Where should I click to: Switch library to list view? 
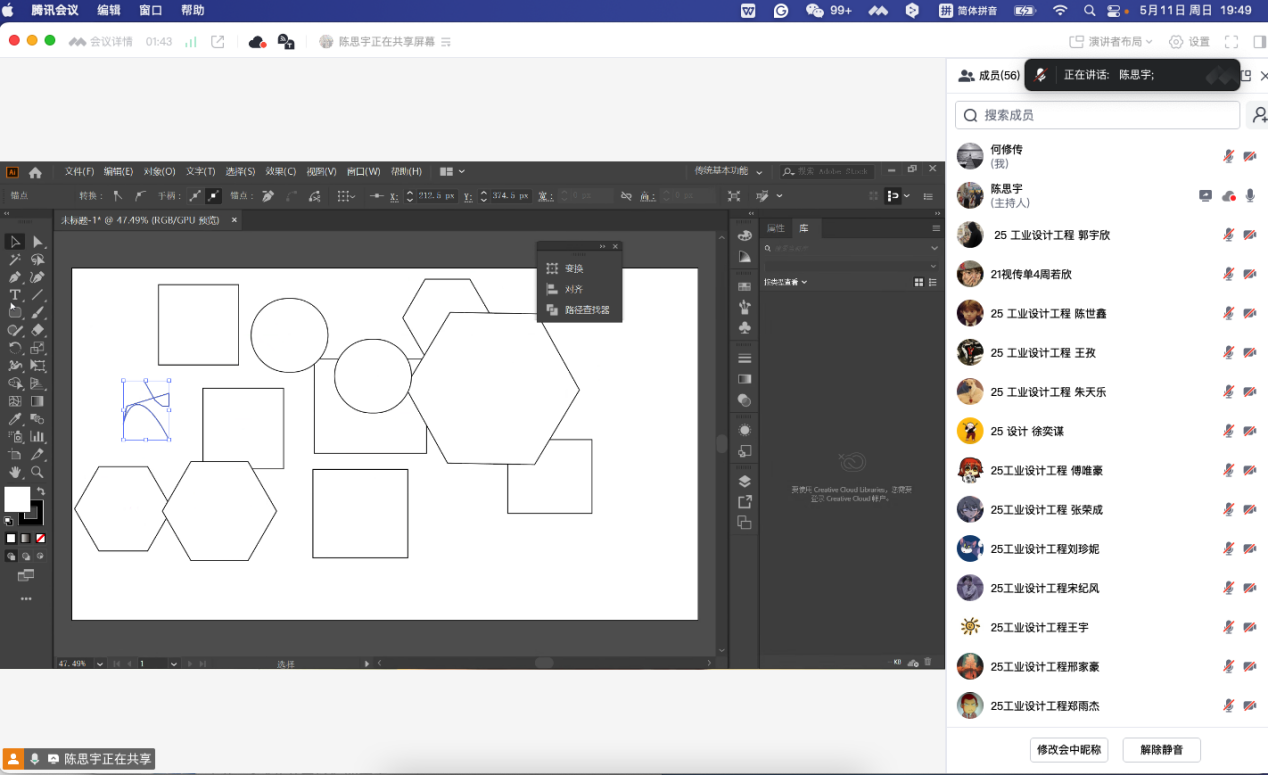935,283
